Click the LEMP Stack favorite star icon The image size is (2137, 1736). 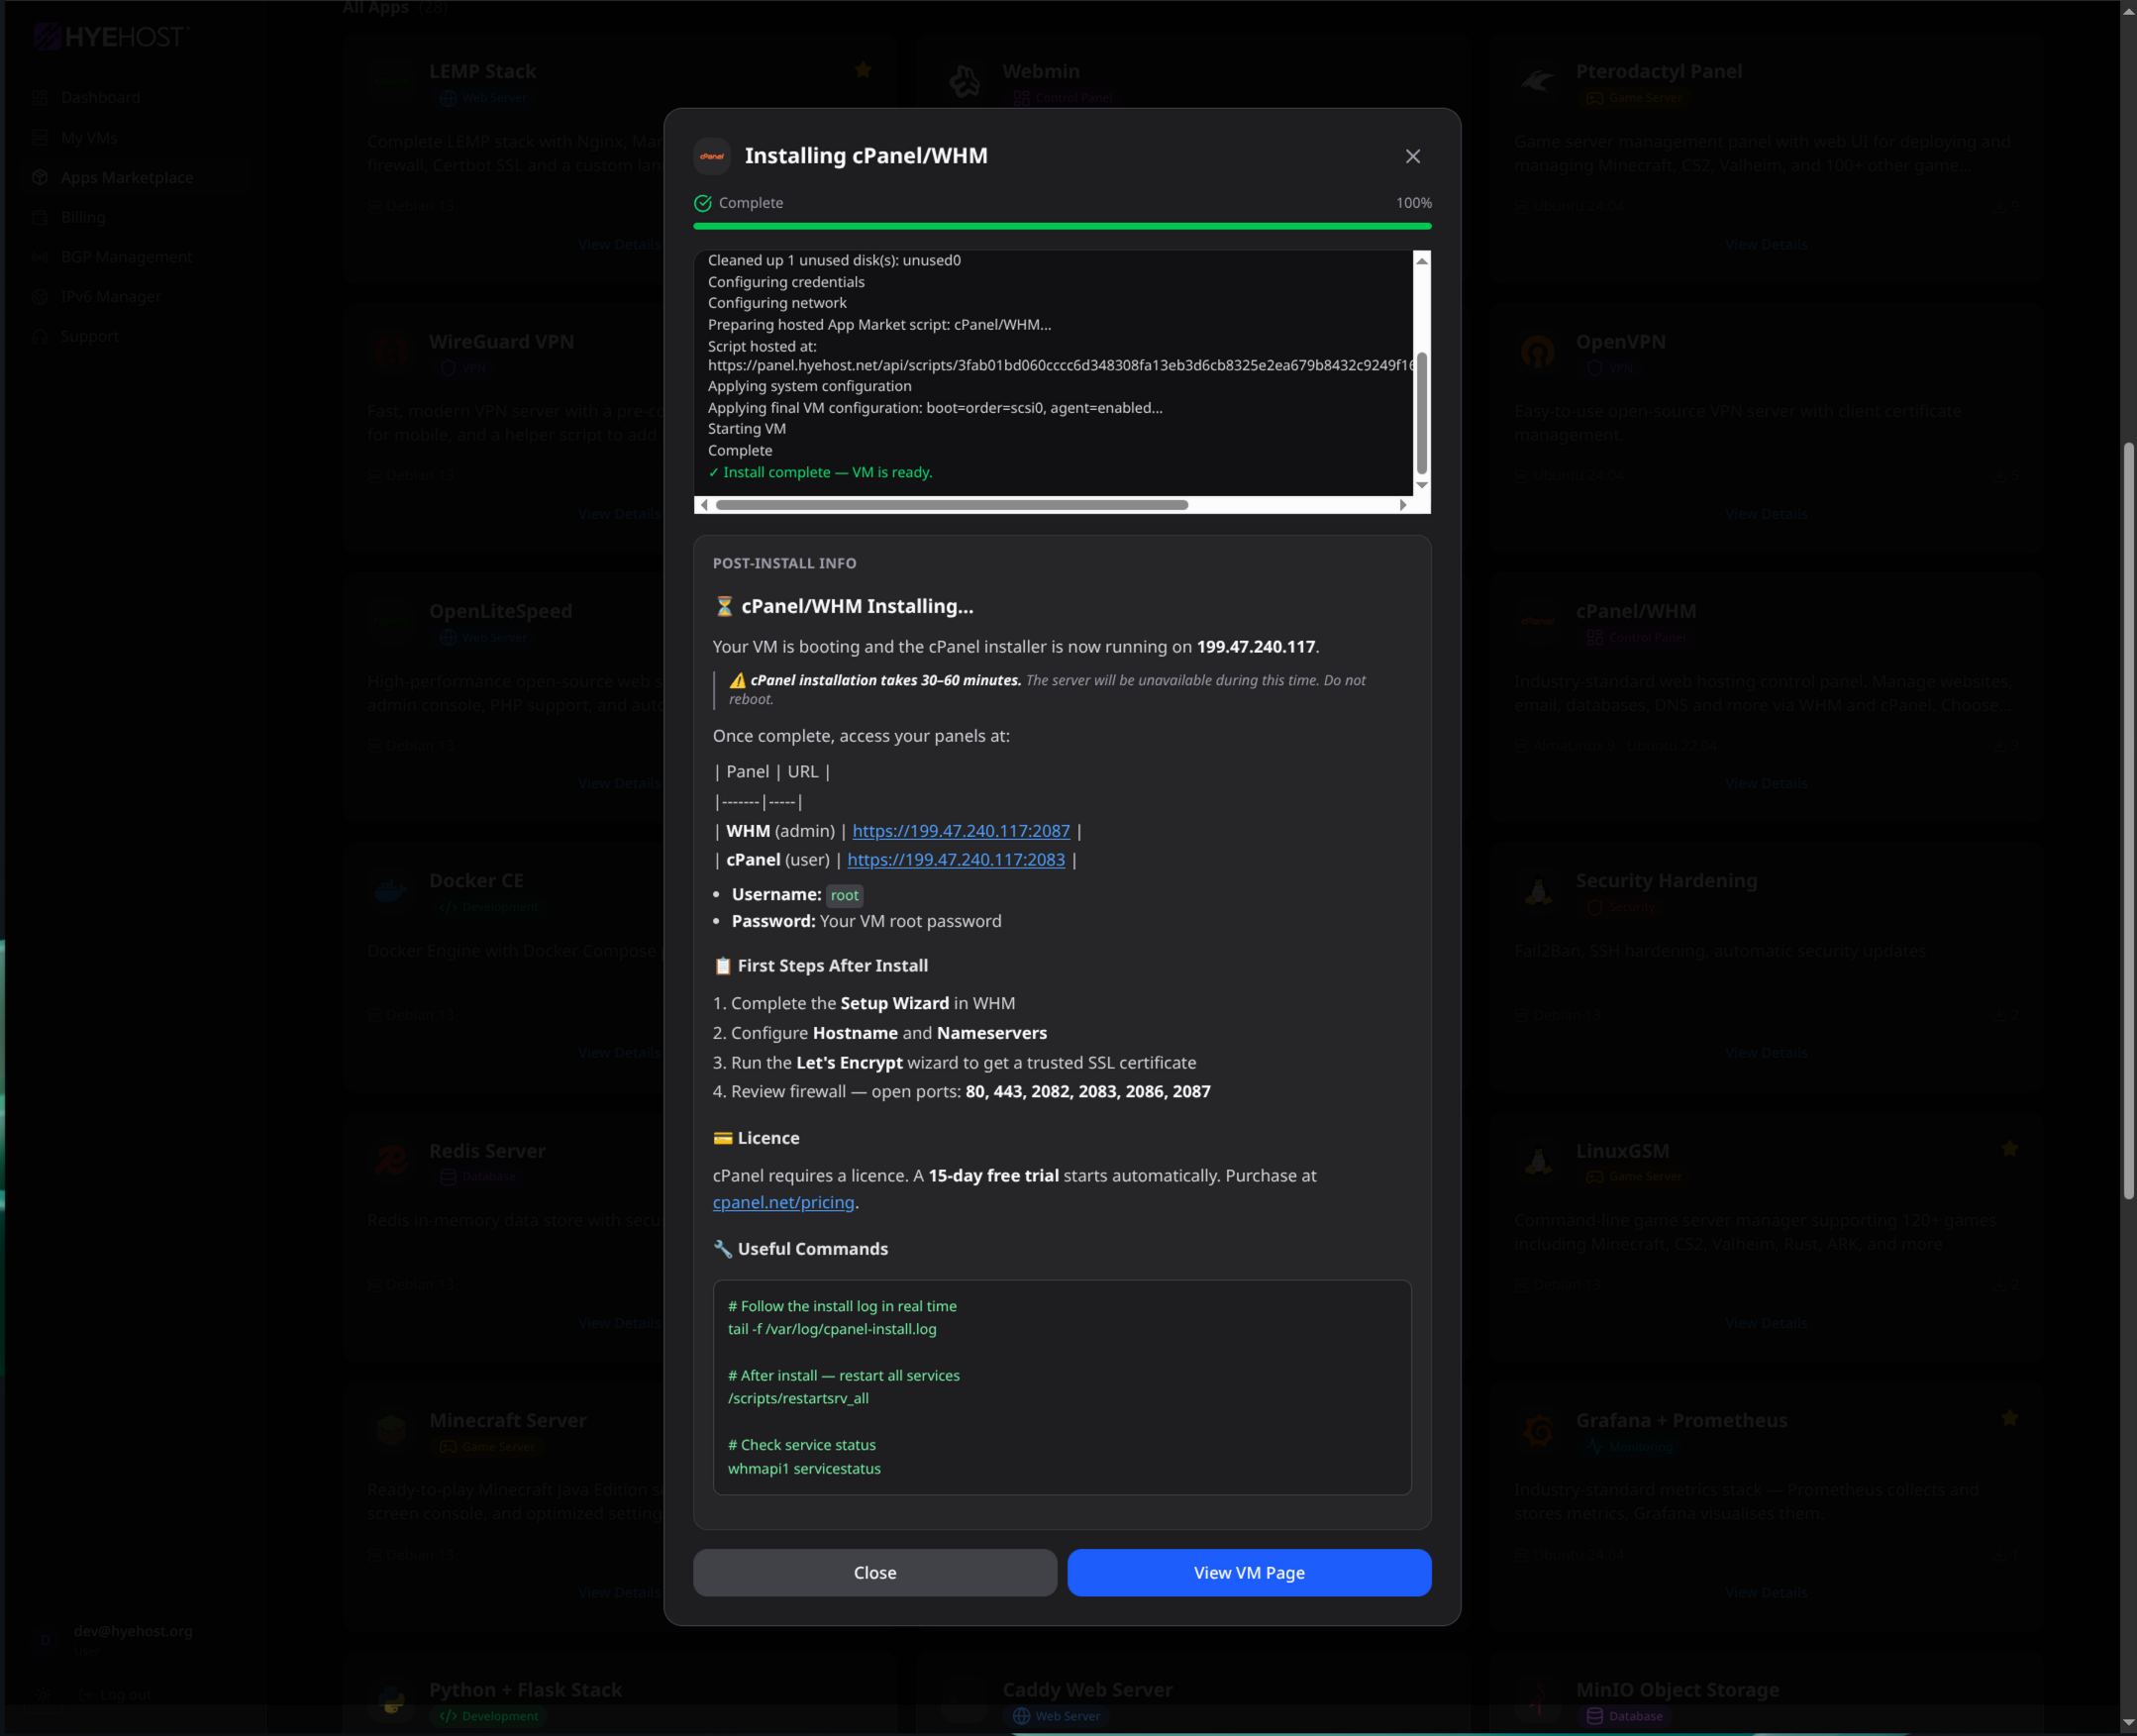863,70
